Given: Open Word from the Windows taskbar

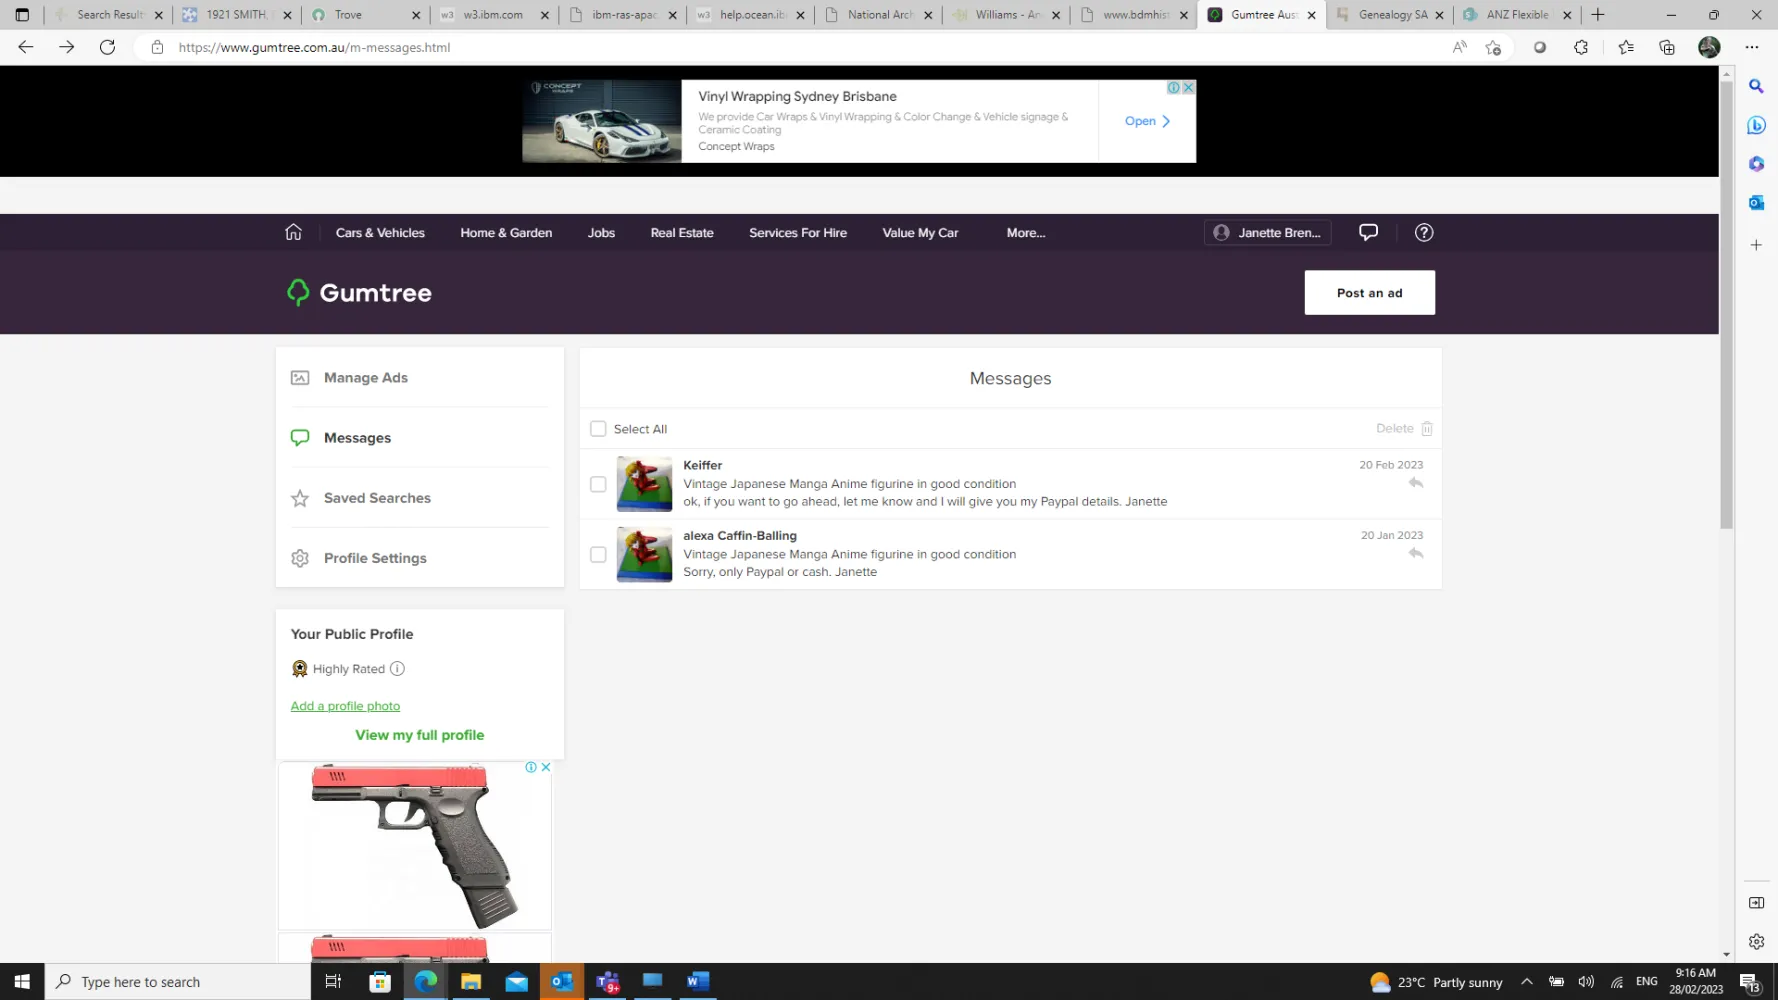Looking at the screenshot, I should (x=697, y=982).
